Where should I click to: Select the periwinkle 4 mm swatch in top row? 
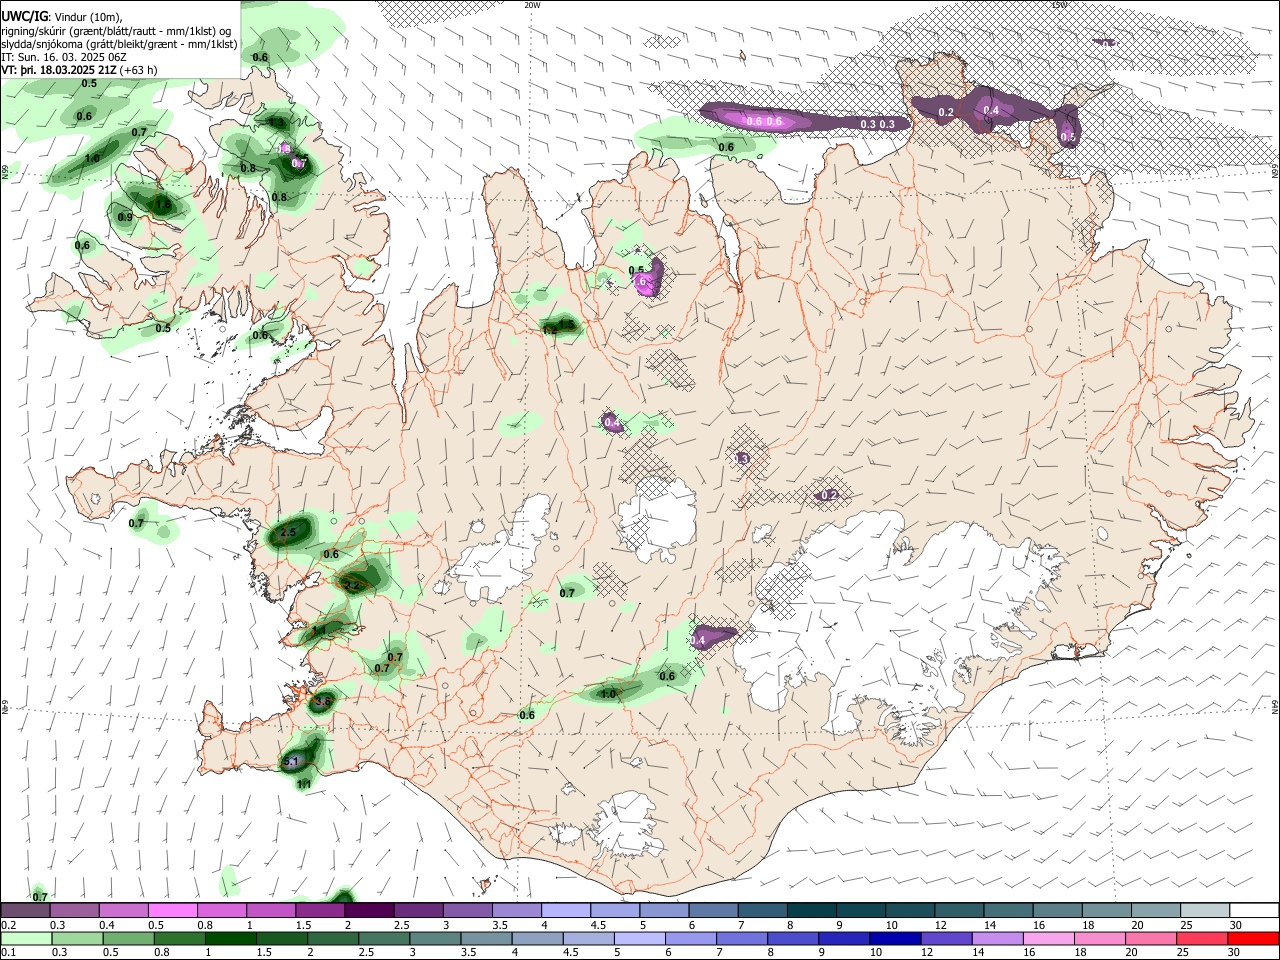click(566, 910)
